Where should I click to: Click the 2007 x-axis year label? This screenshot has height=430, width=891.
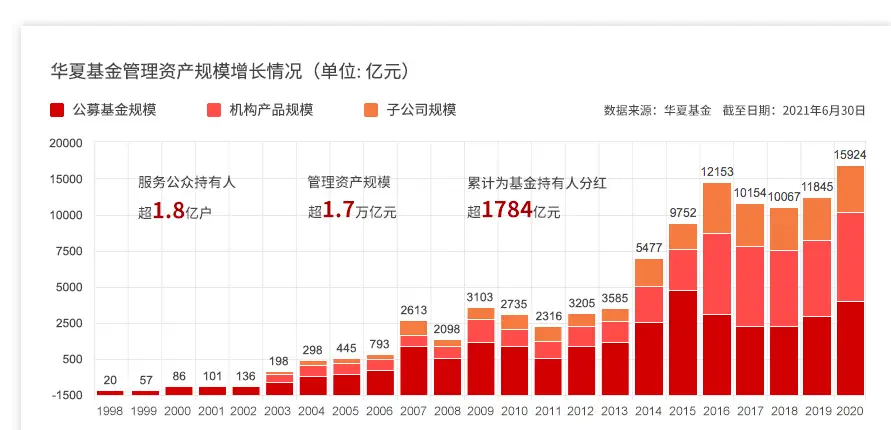[x=413, y=411]
